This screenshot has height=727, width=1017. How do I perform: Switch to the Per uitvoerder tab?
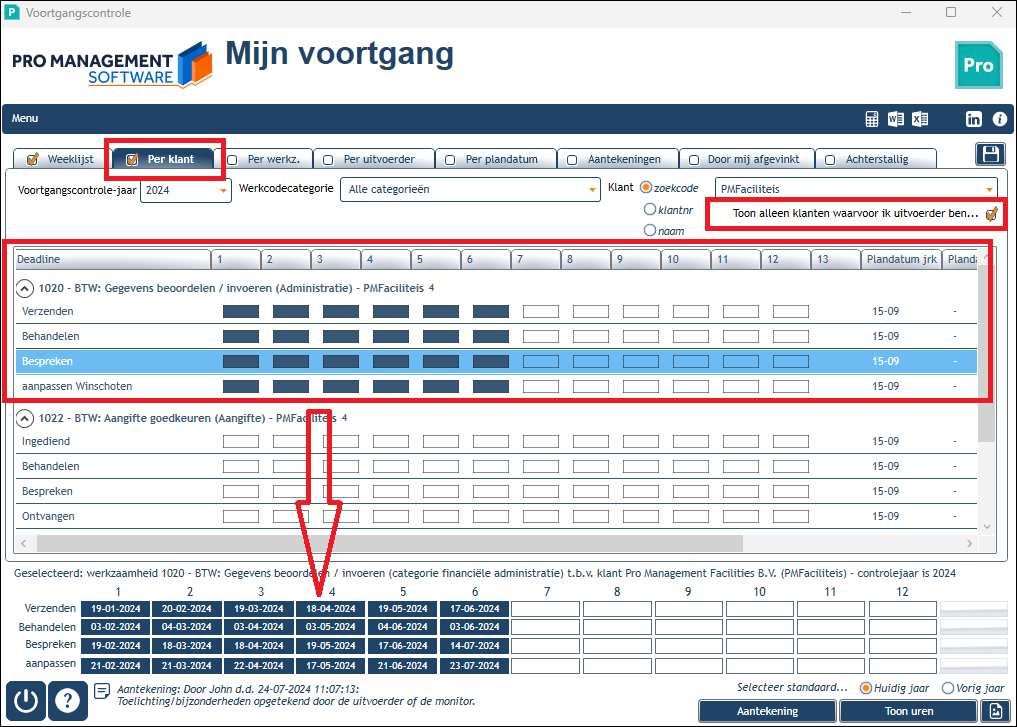coord(373,159)
